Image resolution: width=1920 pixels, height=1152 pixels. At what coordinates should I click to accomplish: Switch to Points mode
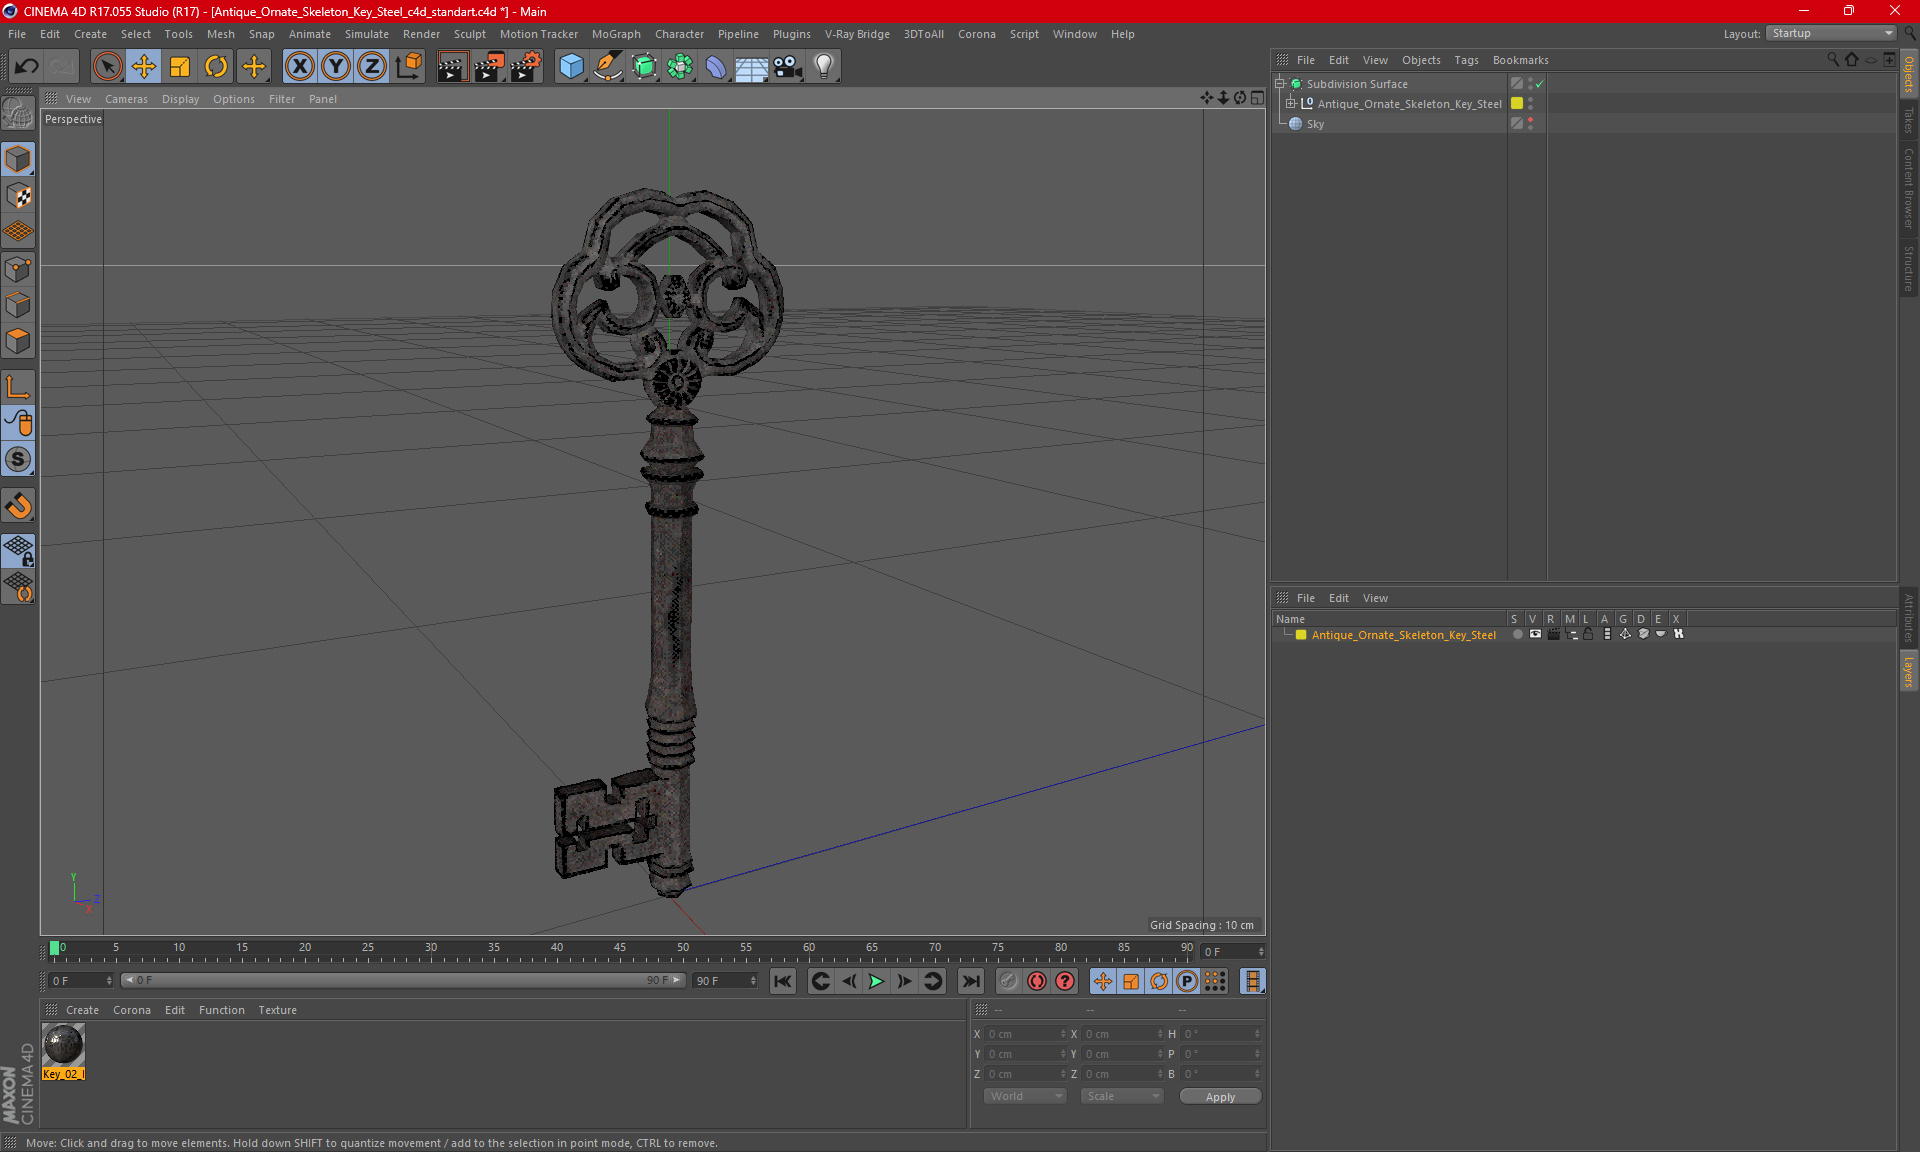[18, 269]
